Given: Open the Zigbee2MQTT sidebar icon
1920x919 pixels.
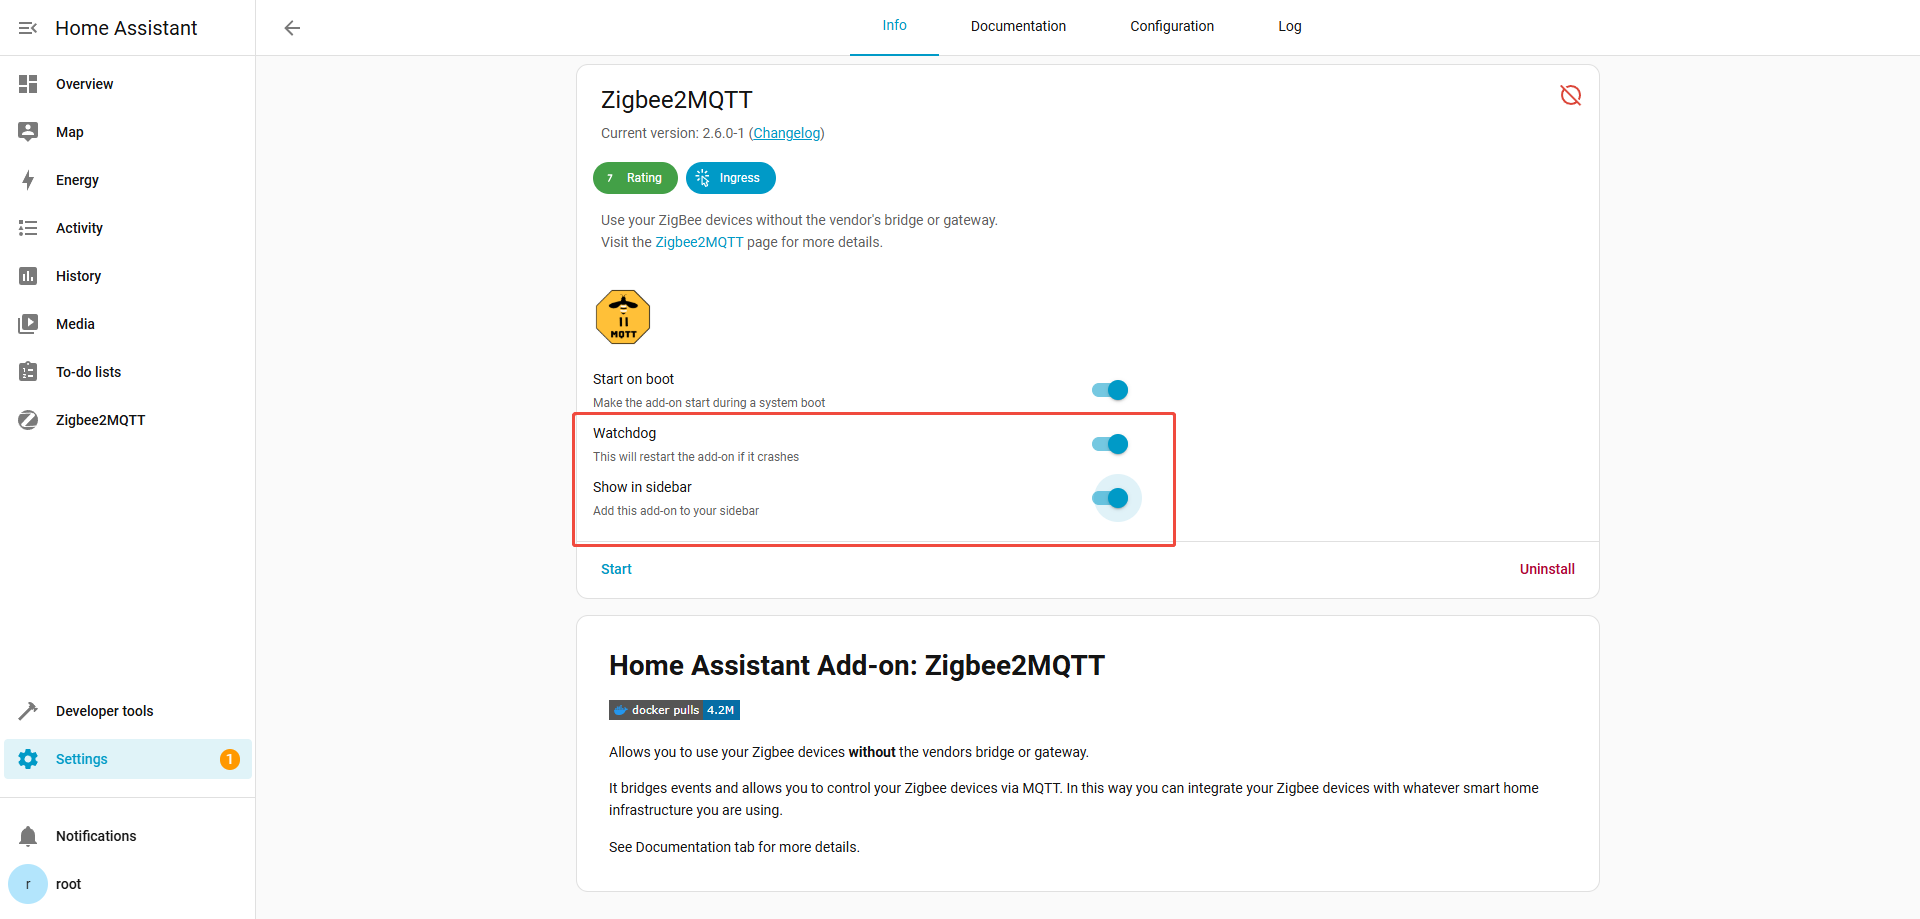Looking at the screenshot, I should click(x=28, y=420).
